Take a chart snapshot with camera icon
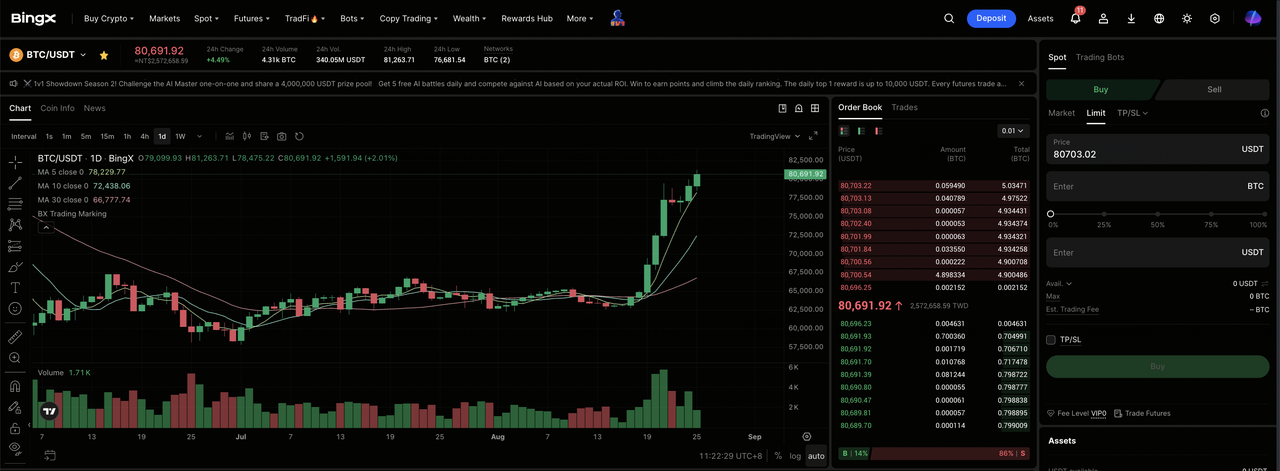The width and height of the screenshot is (1280, 471). click(282, 136)
